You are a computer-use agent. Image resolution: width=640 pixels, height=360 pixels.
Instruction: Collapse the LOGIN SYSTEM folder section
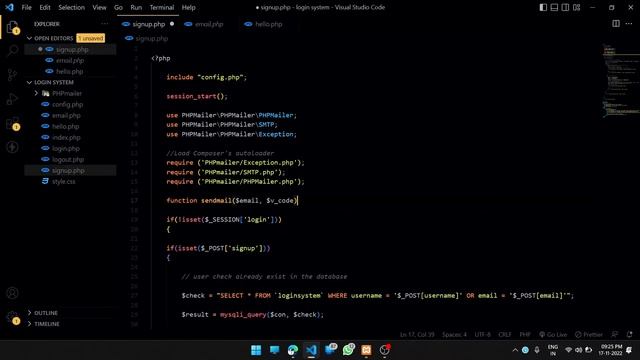point(29,82)
